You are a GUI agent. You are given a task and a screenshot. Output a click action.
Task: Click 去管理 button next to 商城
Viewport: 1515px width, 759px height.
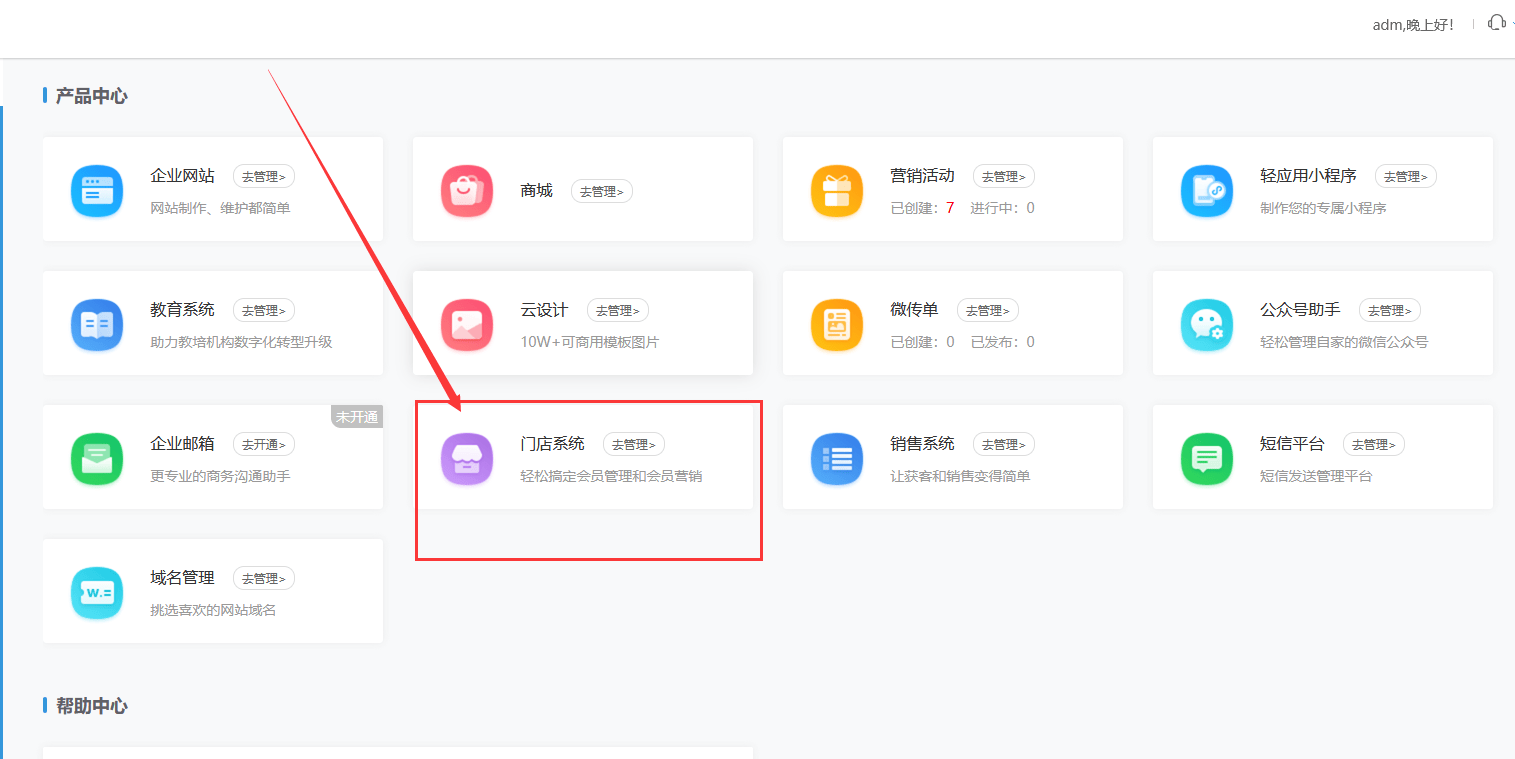point(601,191)
